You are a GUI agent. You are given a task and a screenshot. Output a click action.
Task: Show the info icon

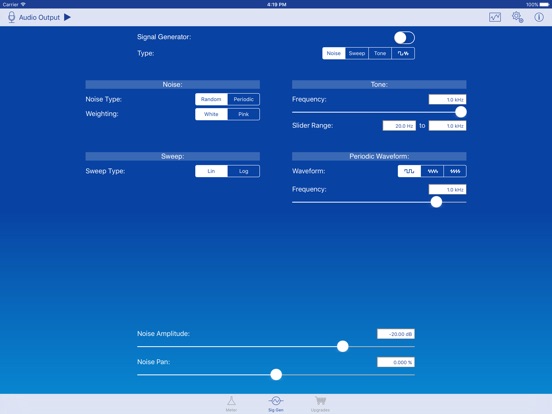(x=539, y=17)
